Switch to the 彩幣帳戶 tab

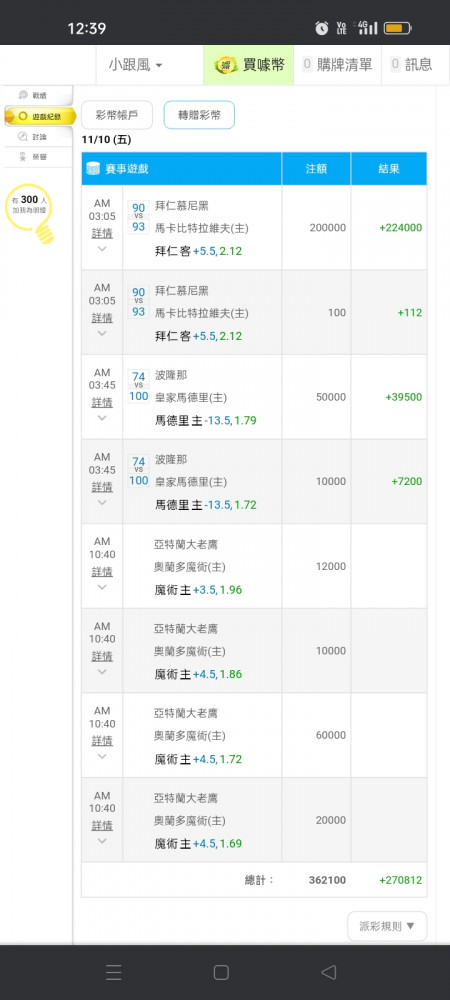click(117, 115)
